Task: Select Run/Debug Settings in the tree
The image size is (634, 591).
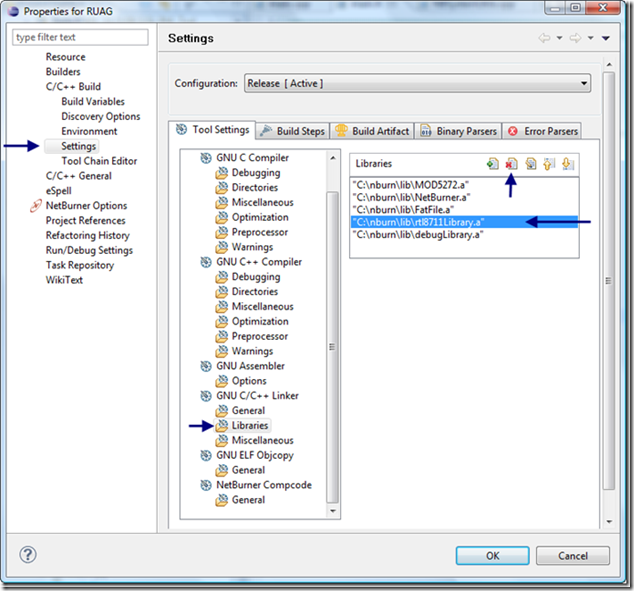Action: click(89, 250)
